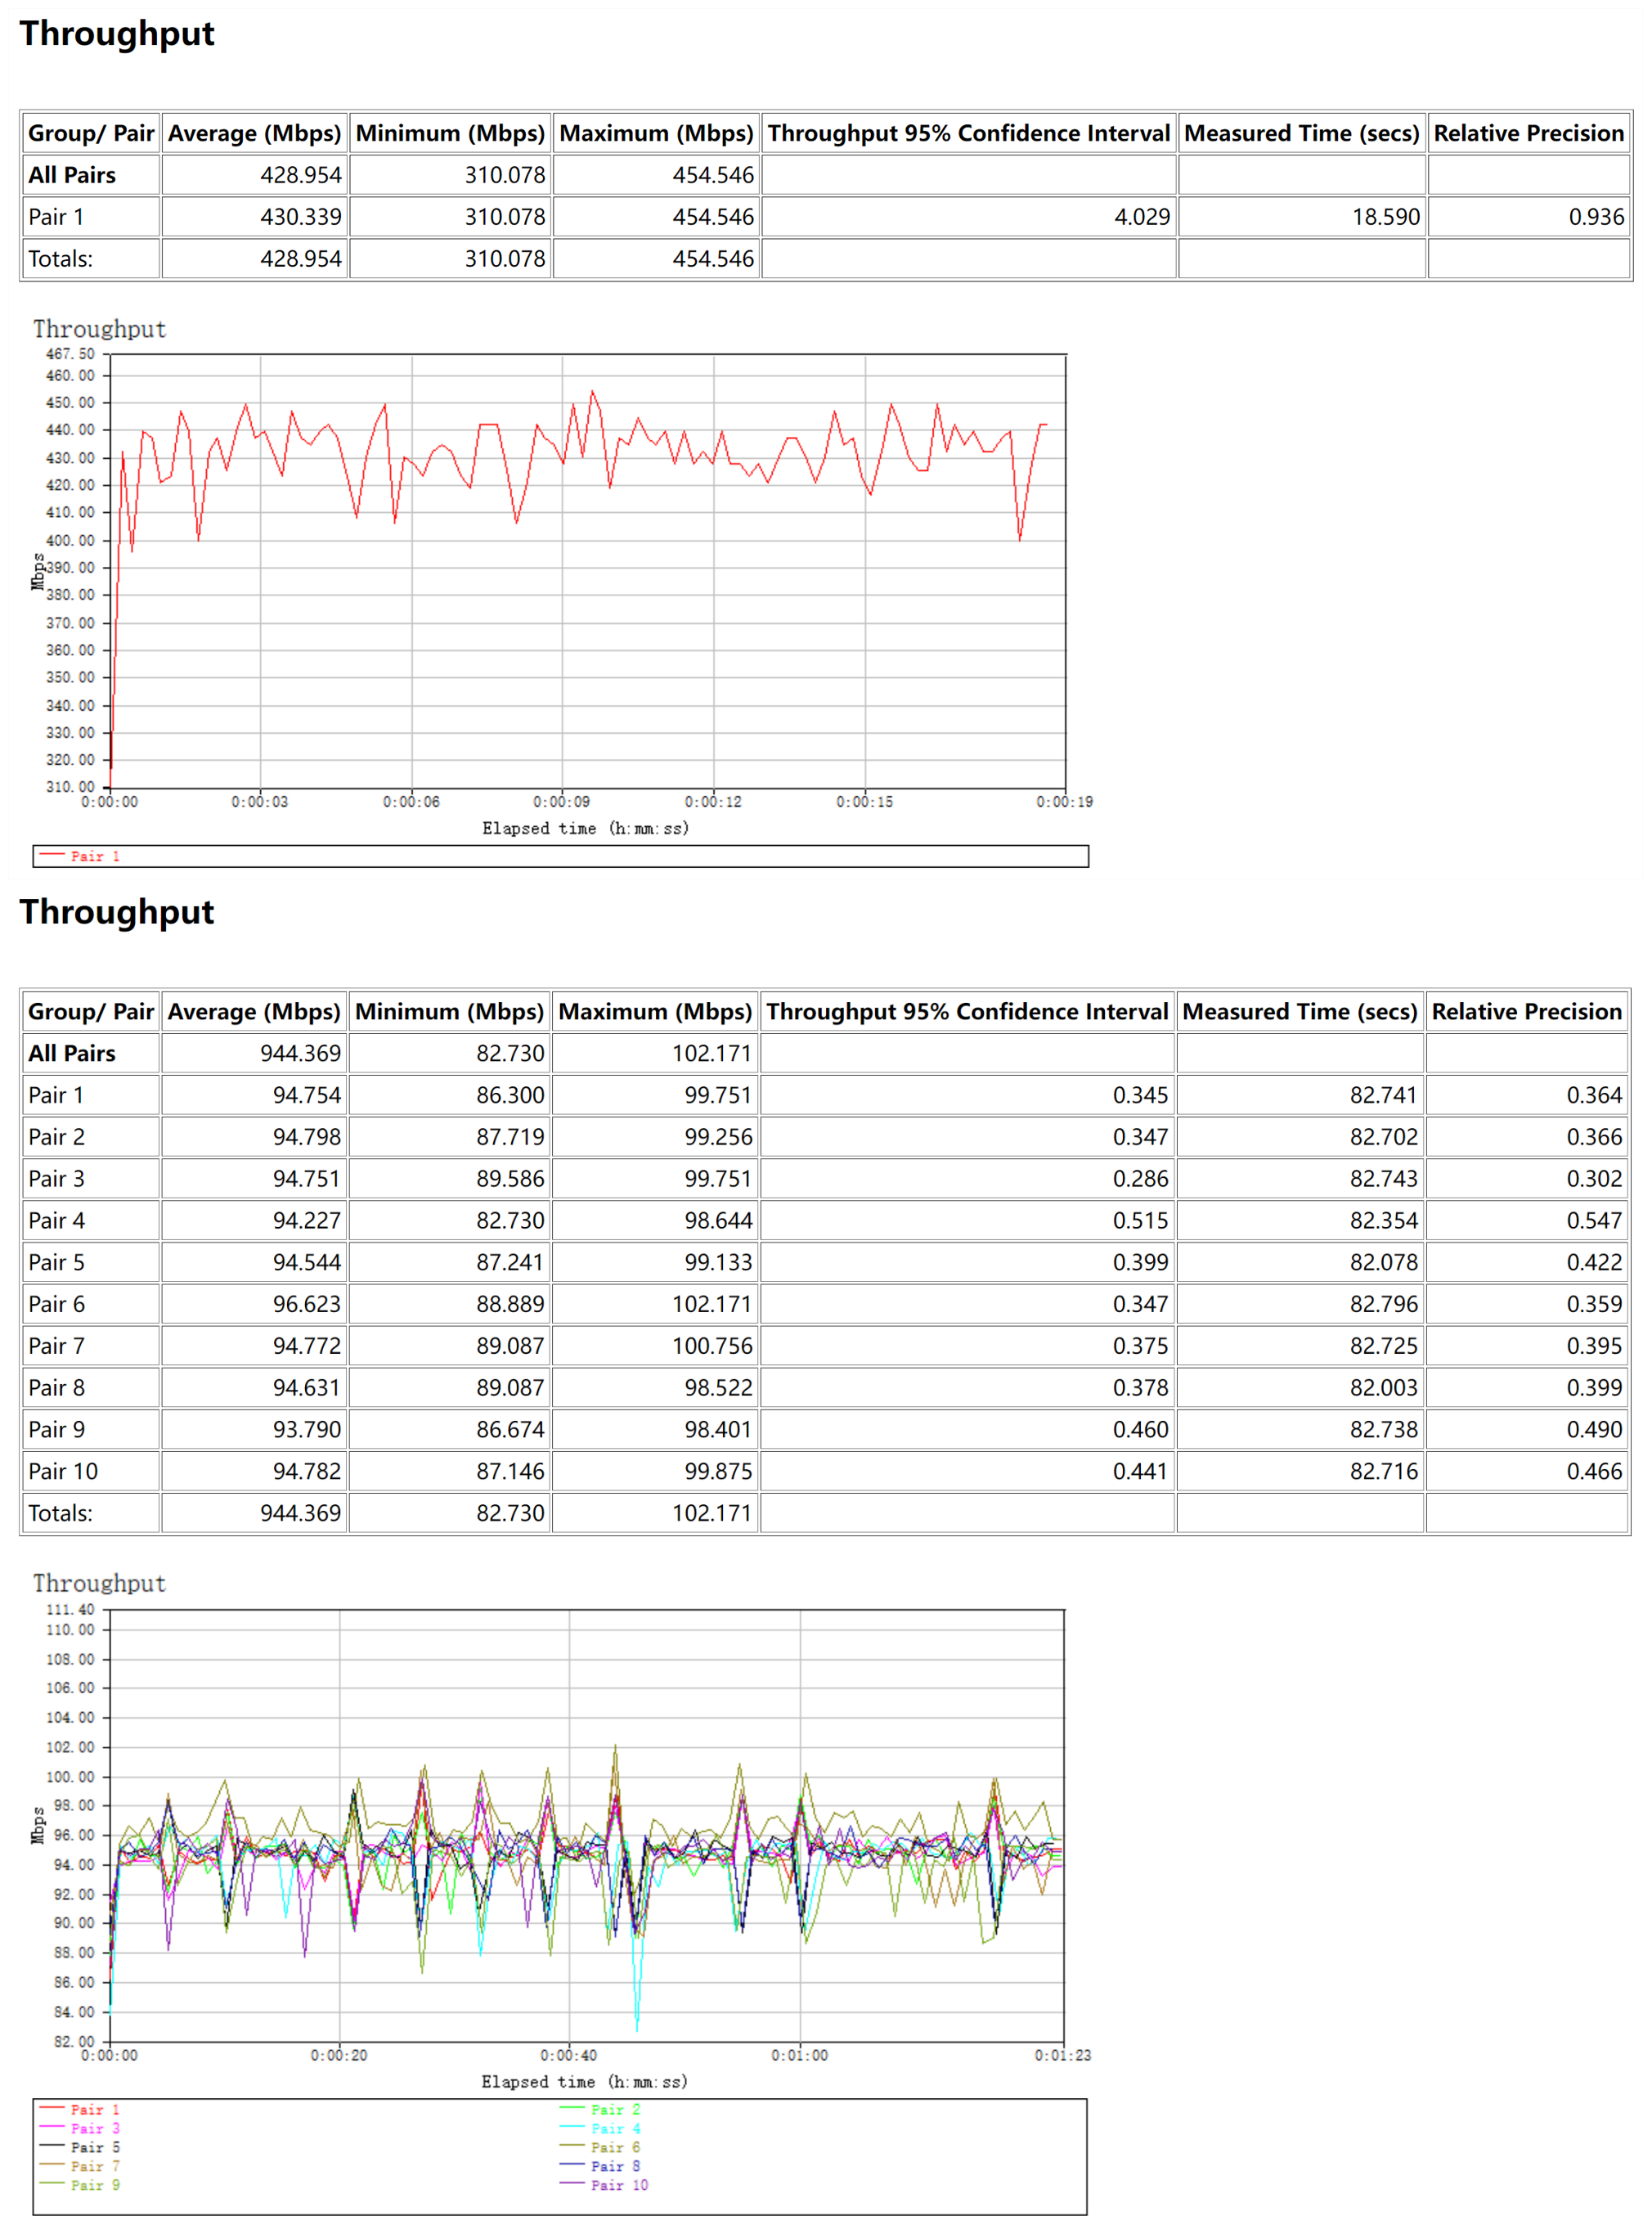Select the Pair 6 row label

tap(57, 1304)
